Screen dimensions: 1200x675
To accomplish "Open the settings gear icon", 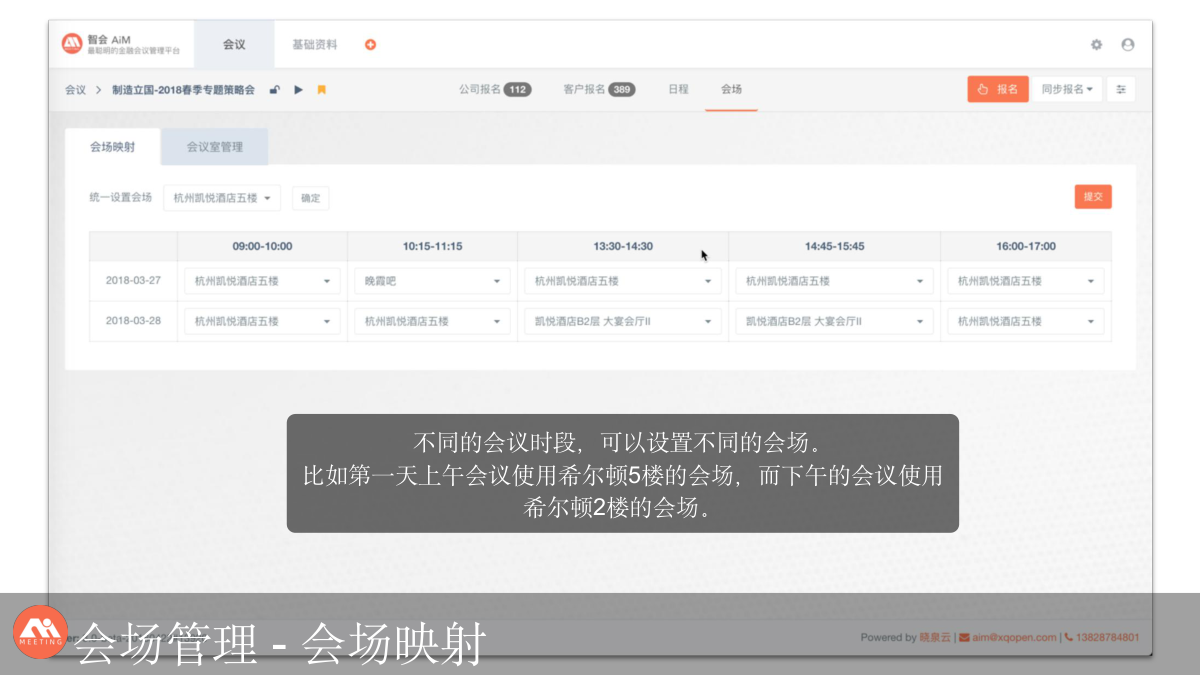I will pos(1096,45).
